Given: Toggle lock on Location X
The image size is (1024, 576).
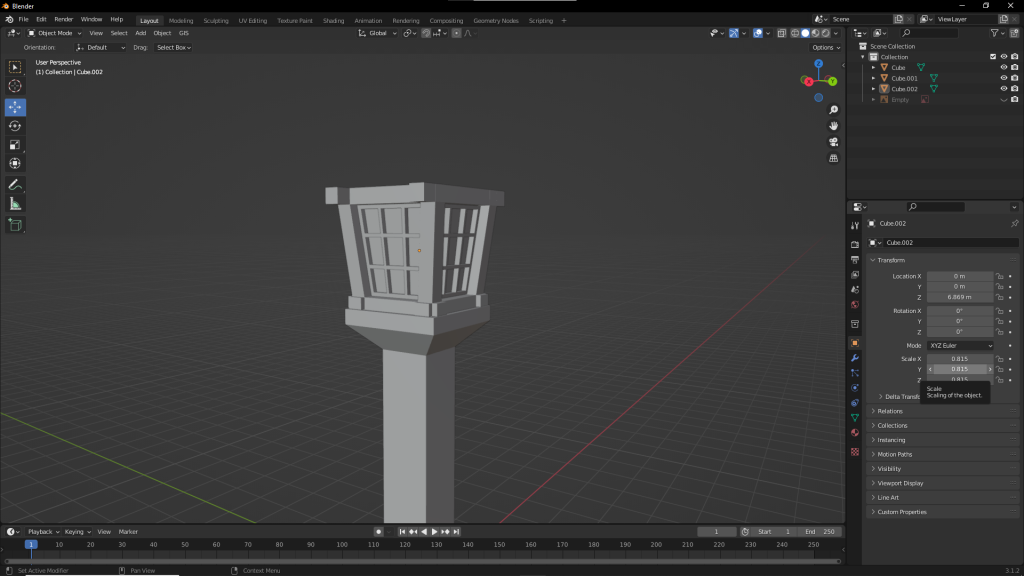Looking at the screenshot, I should tap(1000, 276).
